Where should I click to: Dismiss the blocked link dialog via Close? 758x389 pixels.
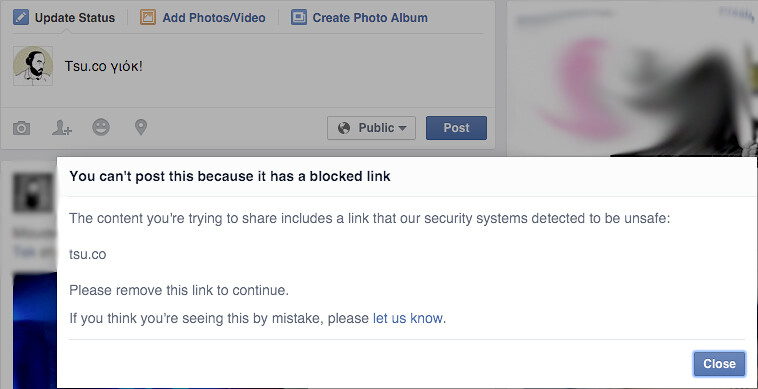[x=719, y=364]
